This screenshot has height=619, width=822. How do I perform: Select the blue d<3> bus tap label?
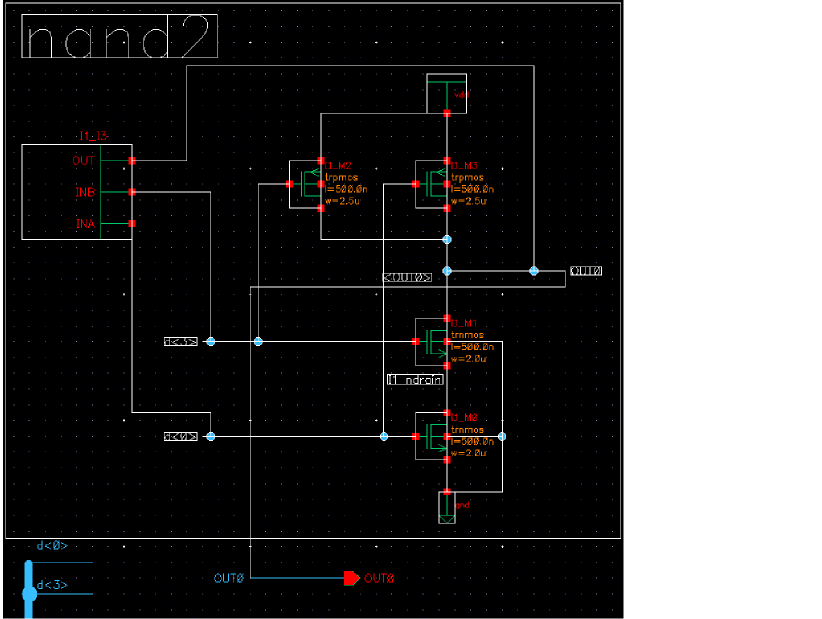tap(52, 585)
